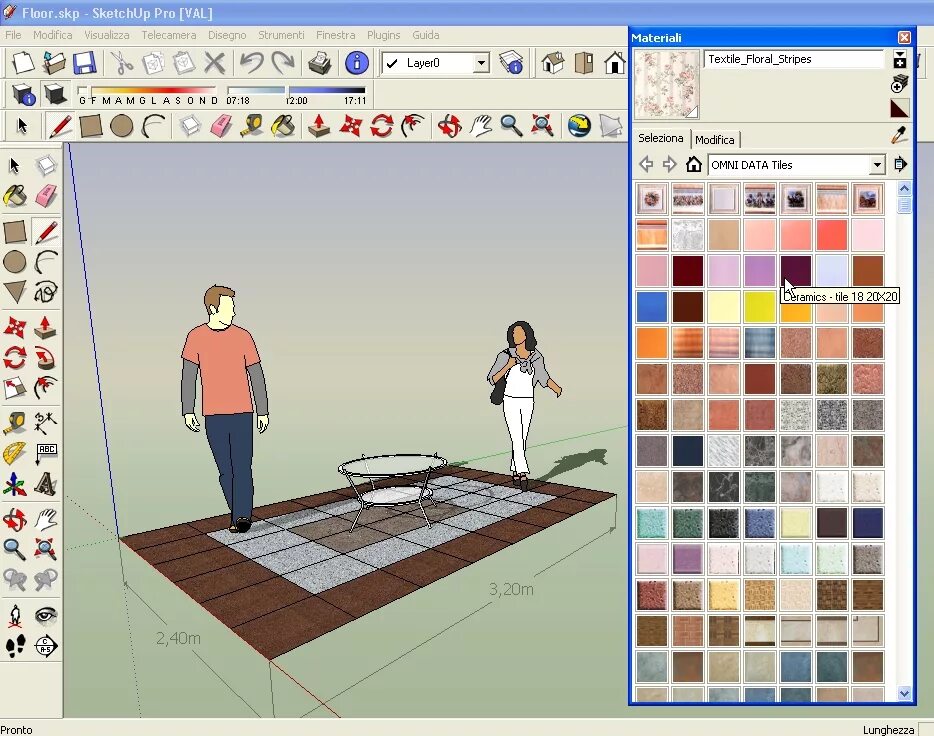Click the New file icon

[23, 63]
